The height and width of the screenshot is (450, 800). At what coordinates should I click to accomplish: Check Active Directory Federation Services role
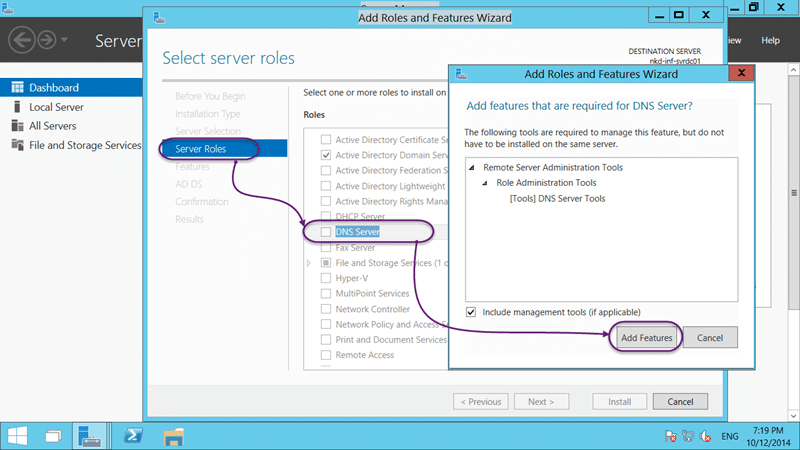[x=326, y=170]
